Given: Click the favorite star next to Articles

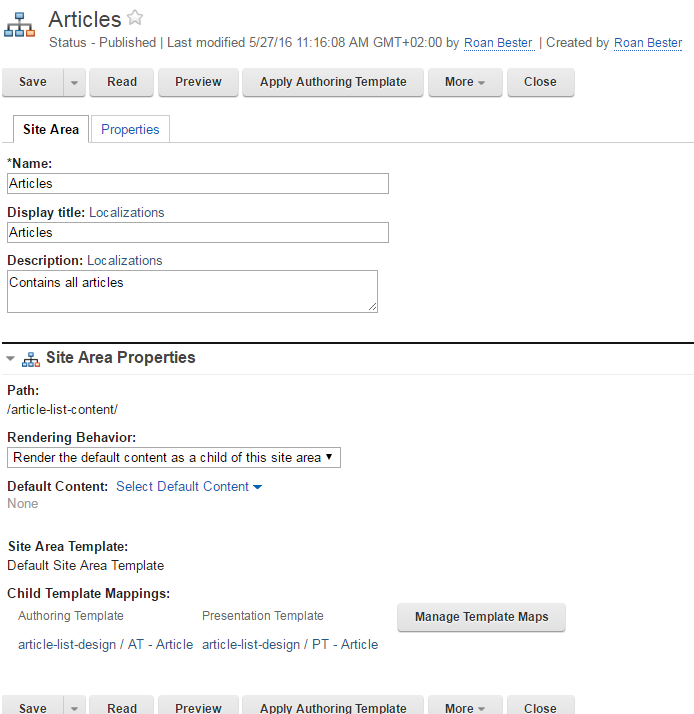Looking at the screenshot, I should [135, 18].
